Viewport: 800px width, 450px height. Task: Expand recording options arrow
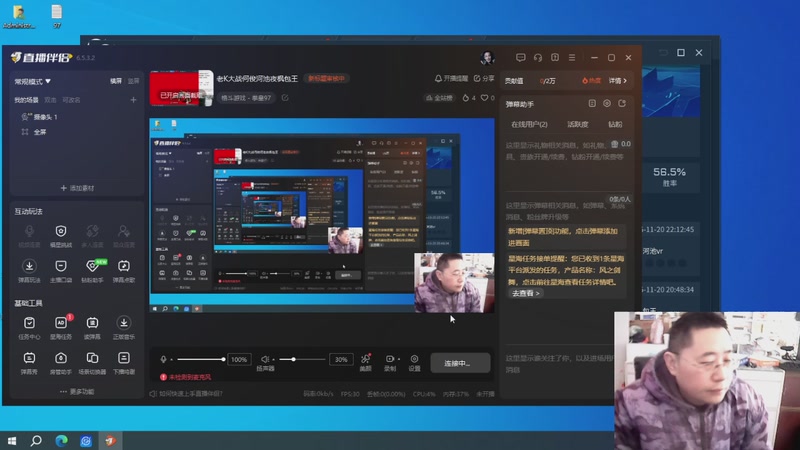398,359
